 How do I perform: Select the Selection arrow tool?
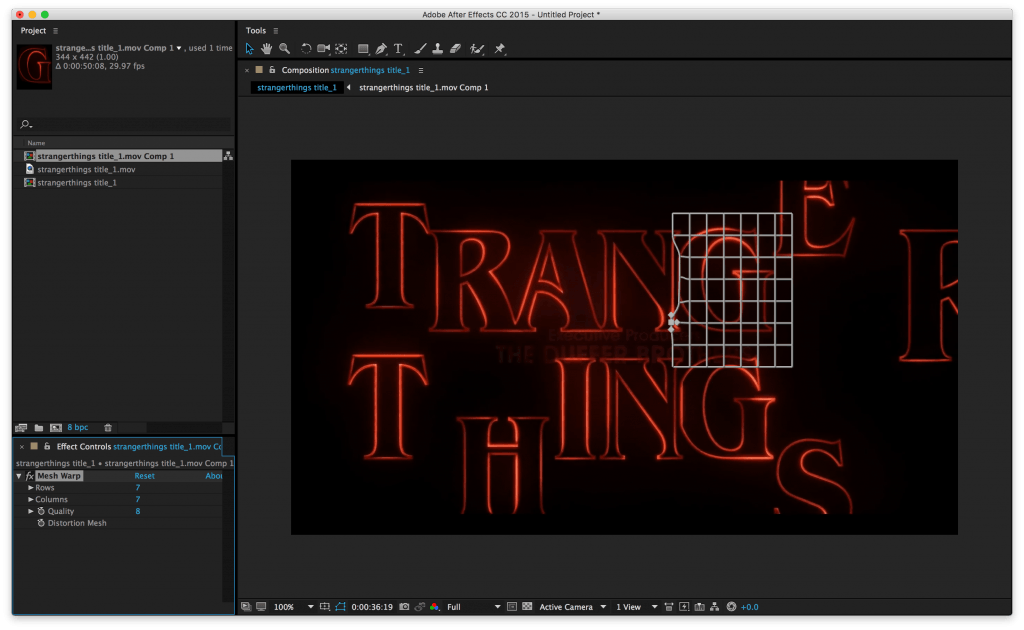[x=249, y=49]
